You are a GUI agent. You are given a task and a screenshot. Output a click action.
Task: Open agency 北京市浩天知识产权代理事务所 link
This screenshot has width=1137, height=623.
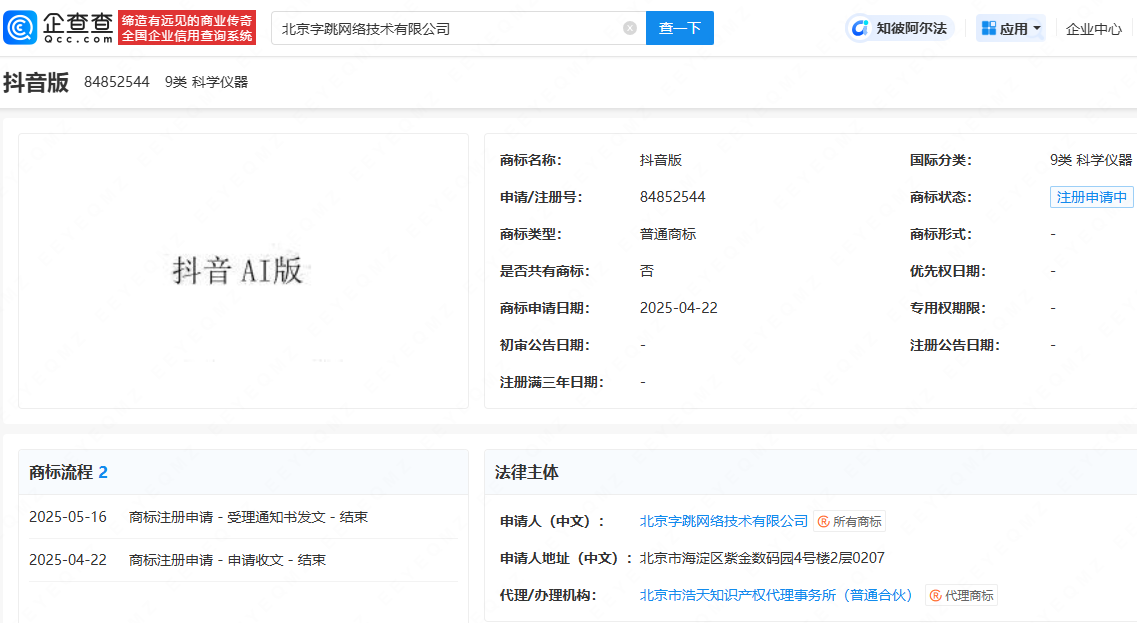click(776, 595)
